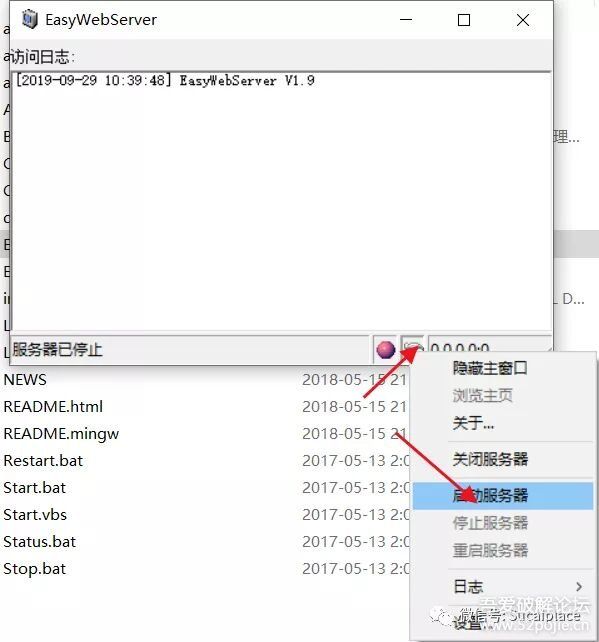The image size is (599, 642).
Task: Click 关闭服务器 in the context menu
Action: tap(490, 459)
